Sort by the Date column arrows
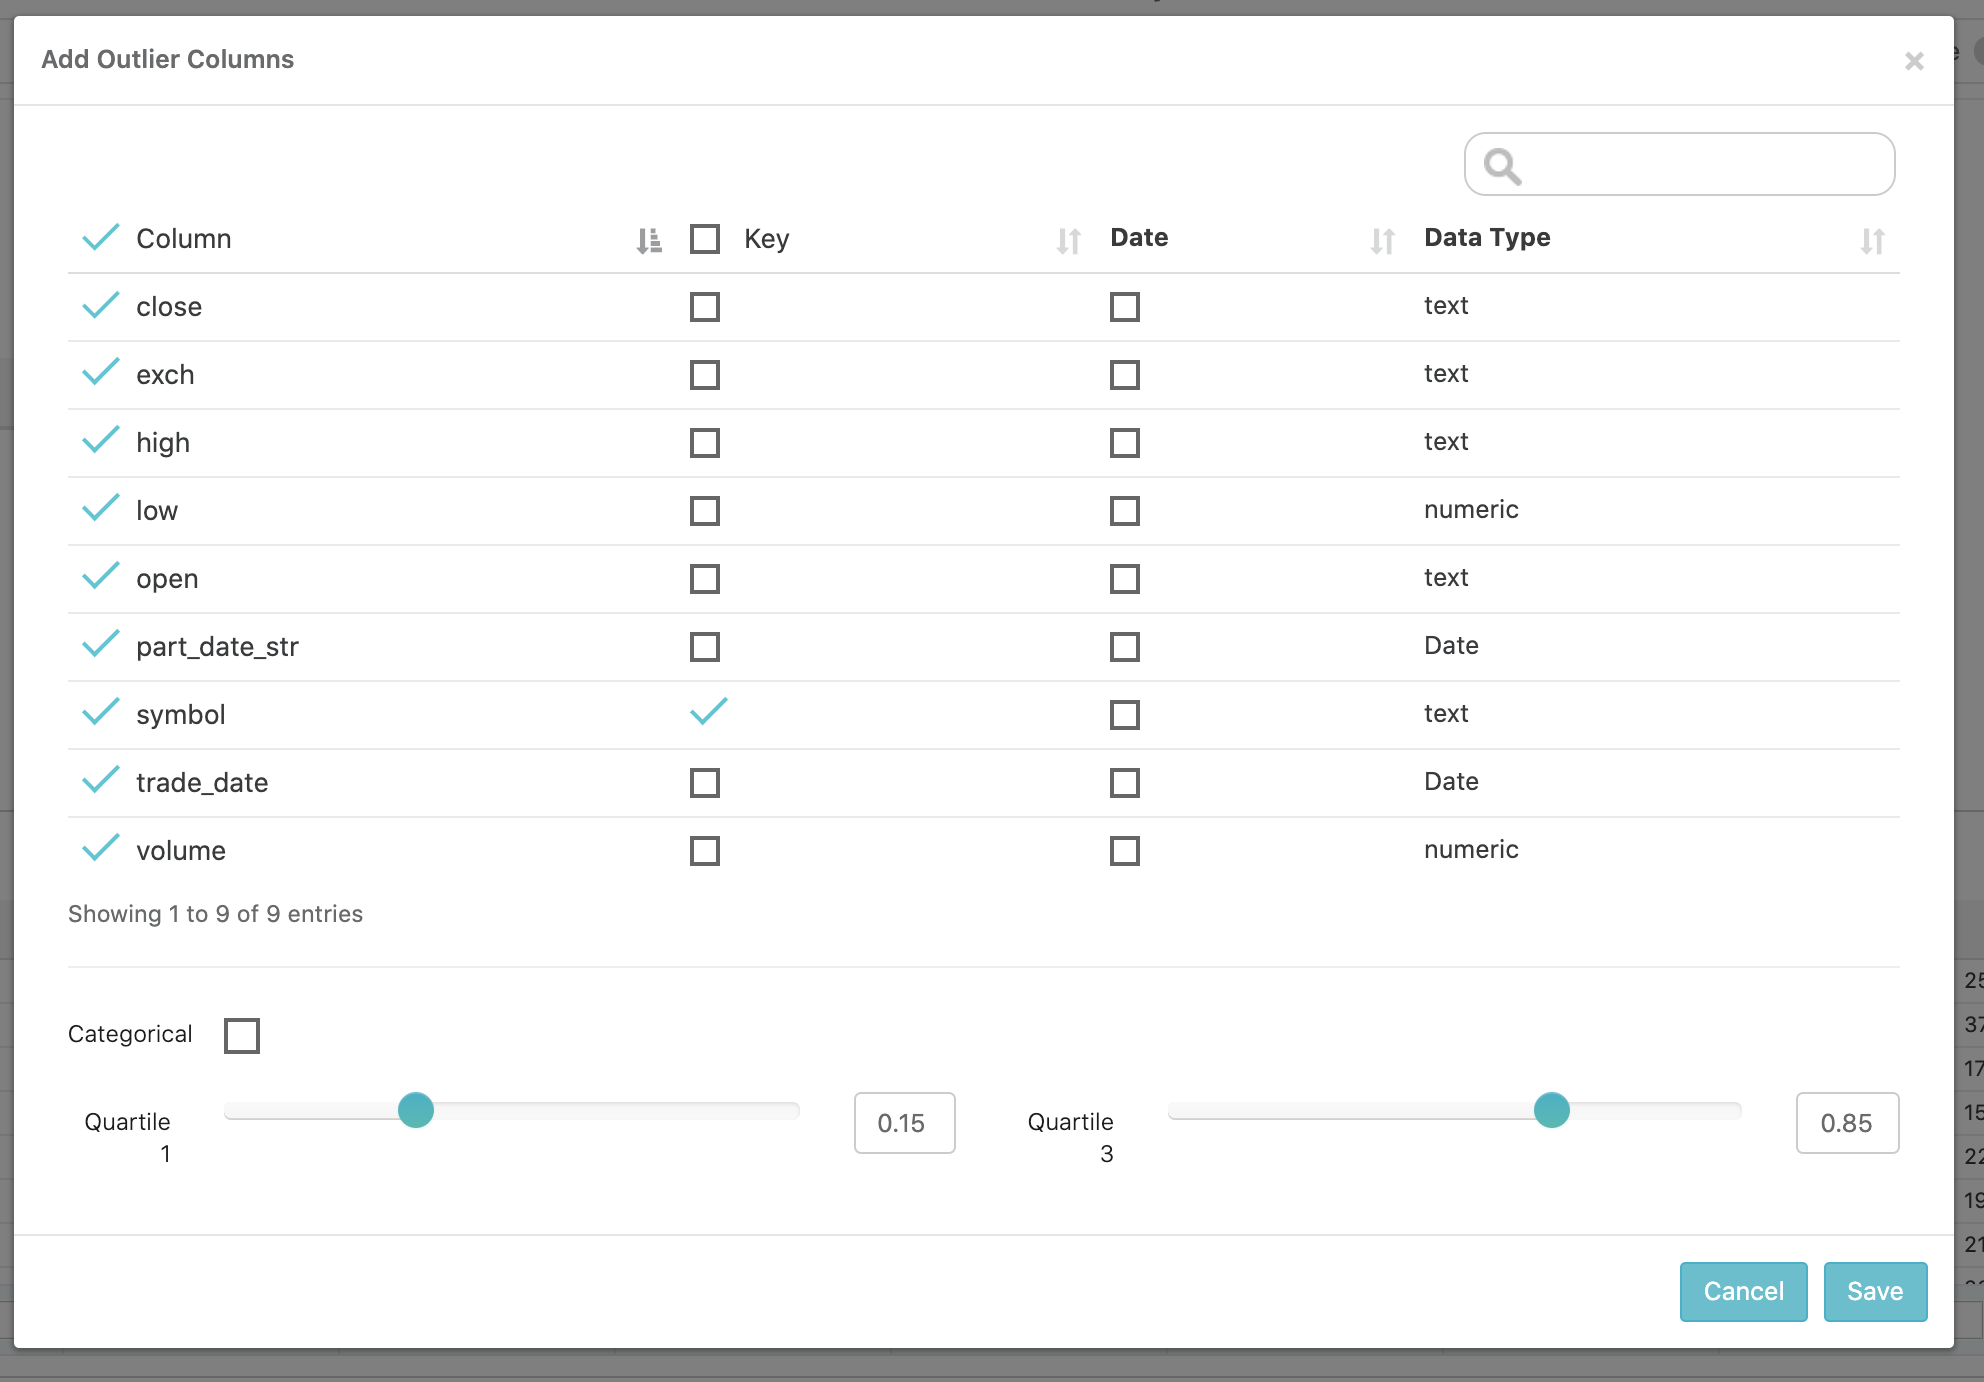This screenshot has height=1382, width=1984. (x=1382, y=241)
